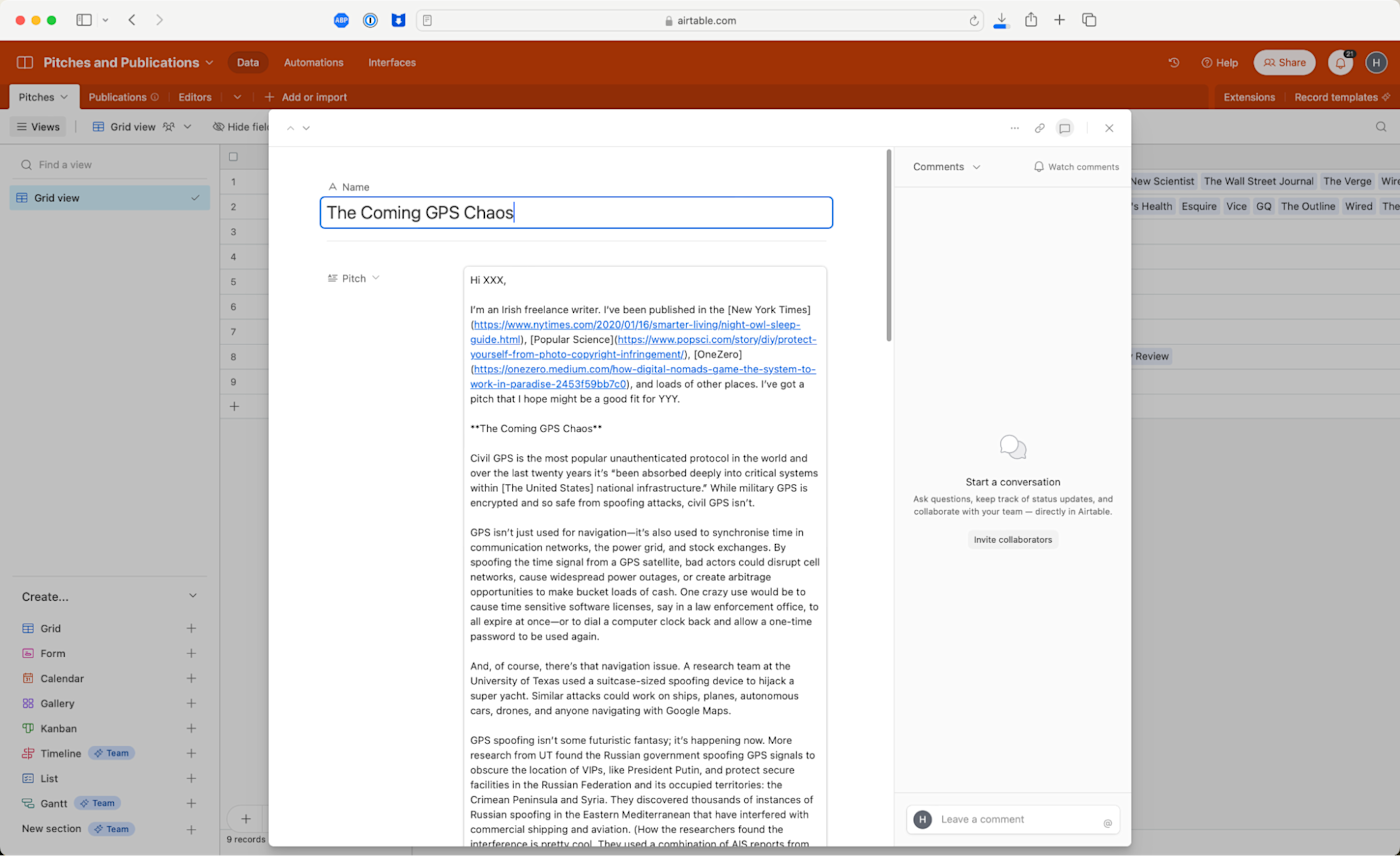1400x856 pixels.
Task: Open the Editors table tab
Action: [x=195, y=97]
